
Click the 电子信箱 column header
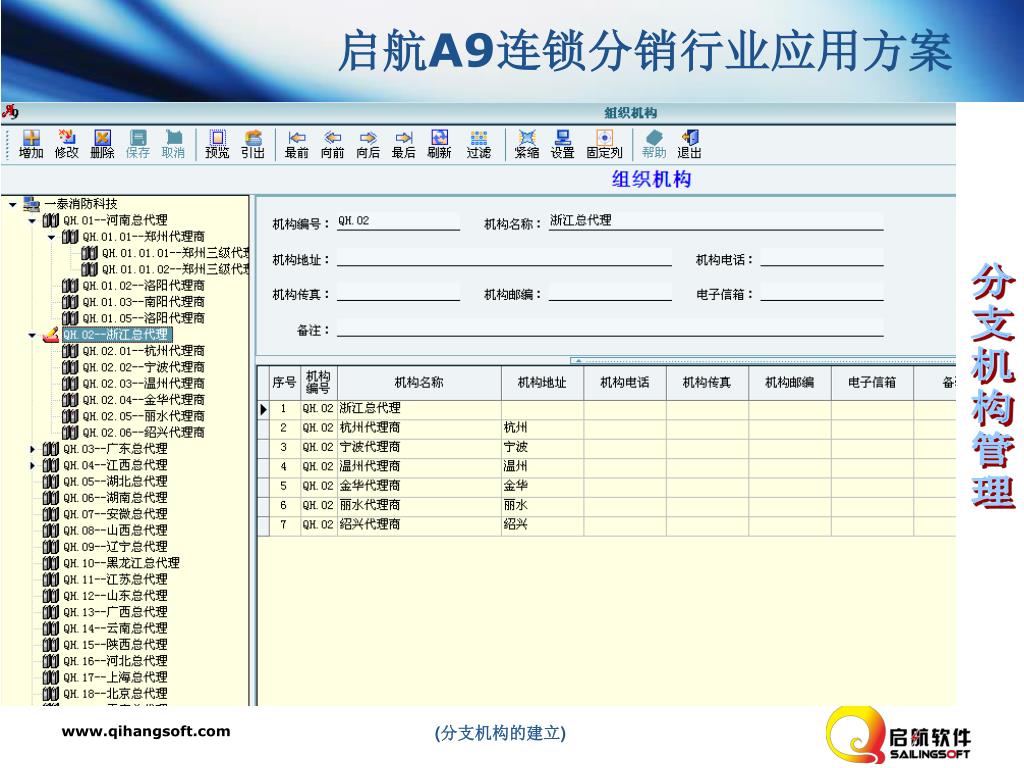tap(872, 383)
